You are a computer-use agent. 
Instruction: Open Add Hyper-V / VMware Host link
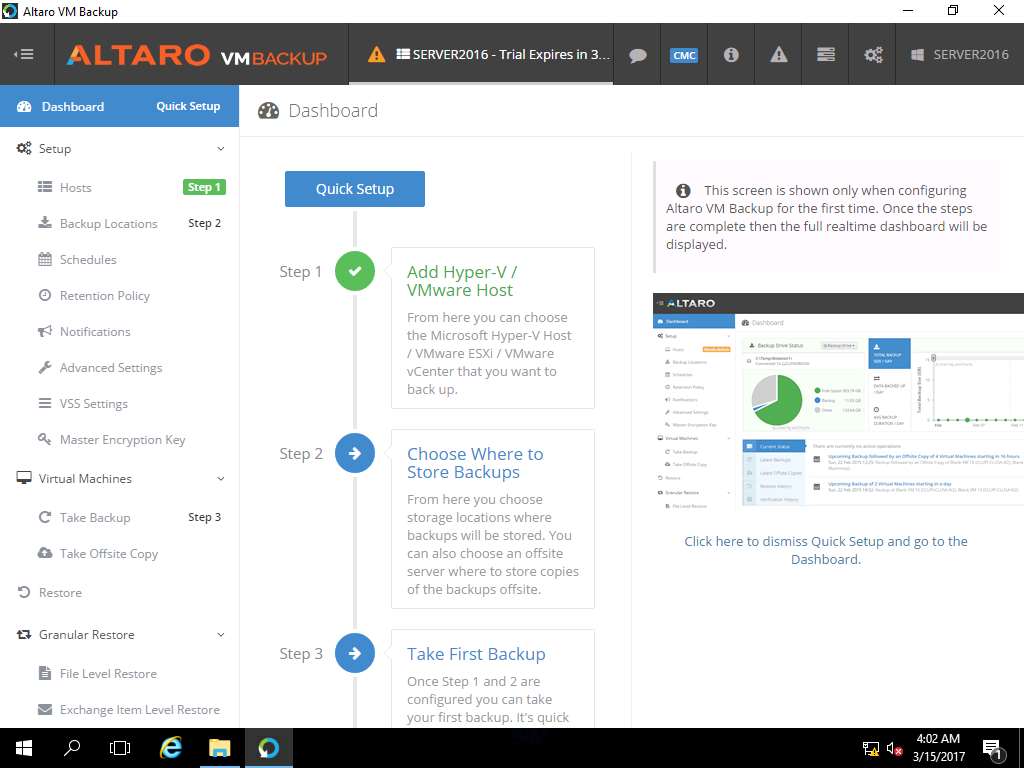pyautogui.click(x=462, y=281)
